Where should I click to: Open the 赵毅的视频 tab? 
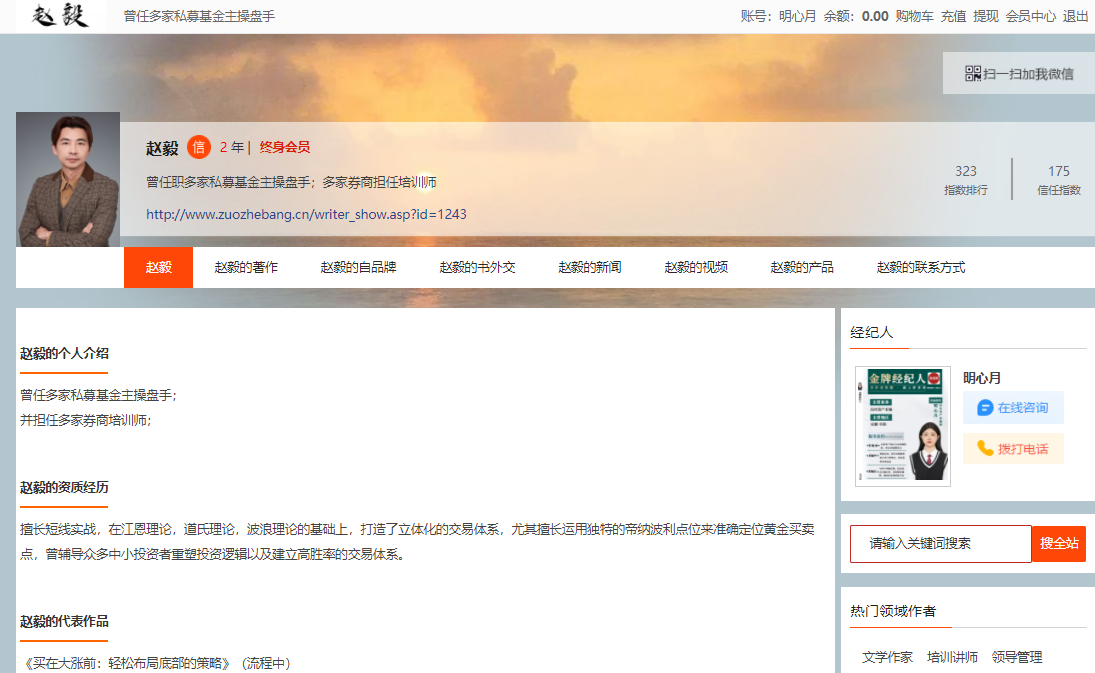696,267
